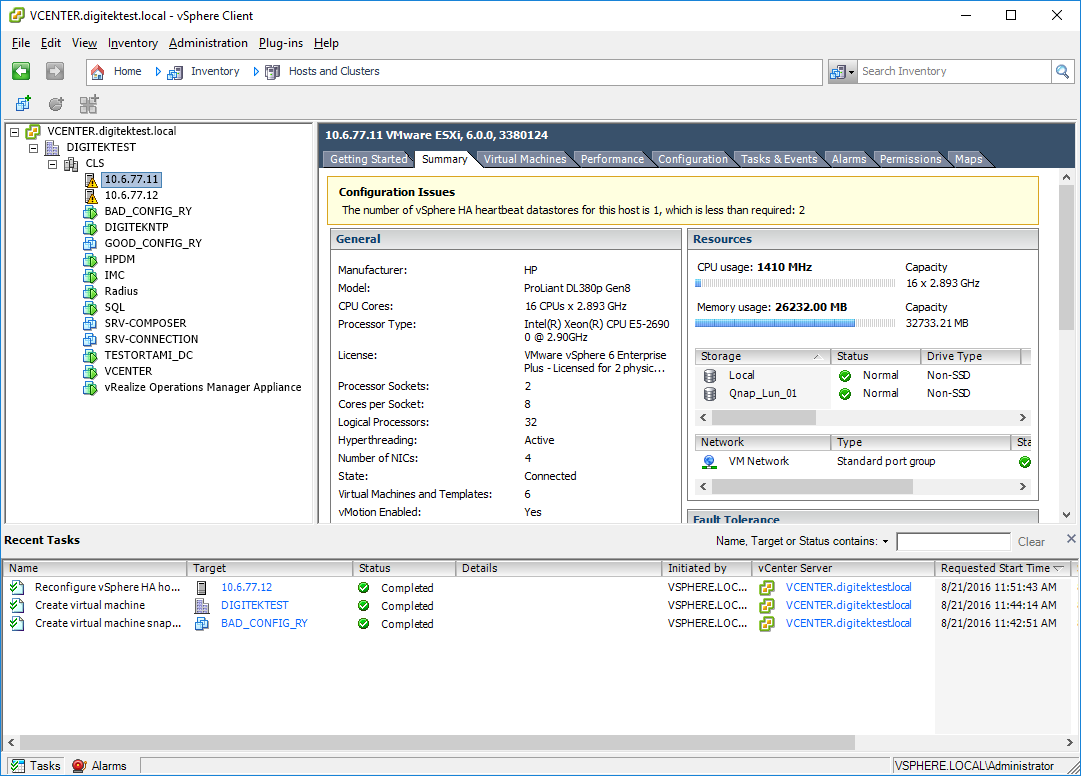Click the green Completed status icon for Create virtual machine
1081x776 pixels.
(x=363, y=606)
